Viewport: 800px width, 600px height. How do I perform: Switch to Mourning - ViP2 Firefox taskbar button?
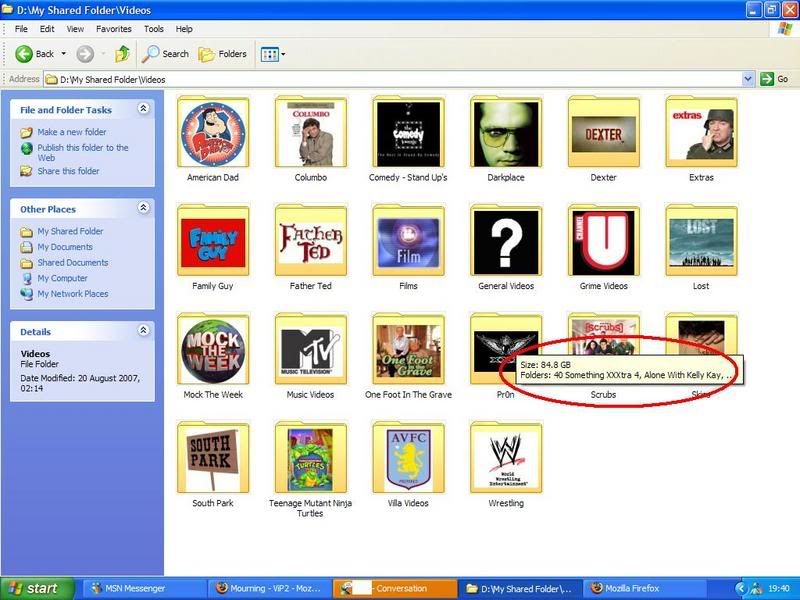269,588
